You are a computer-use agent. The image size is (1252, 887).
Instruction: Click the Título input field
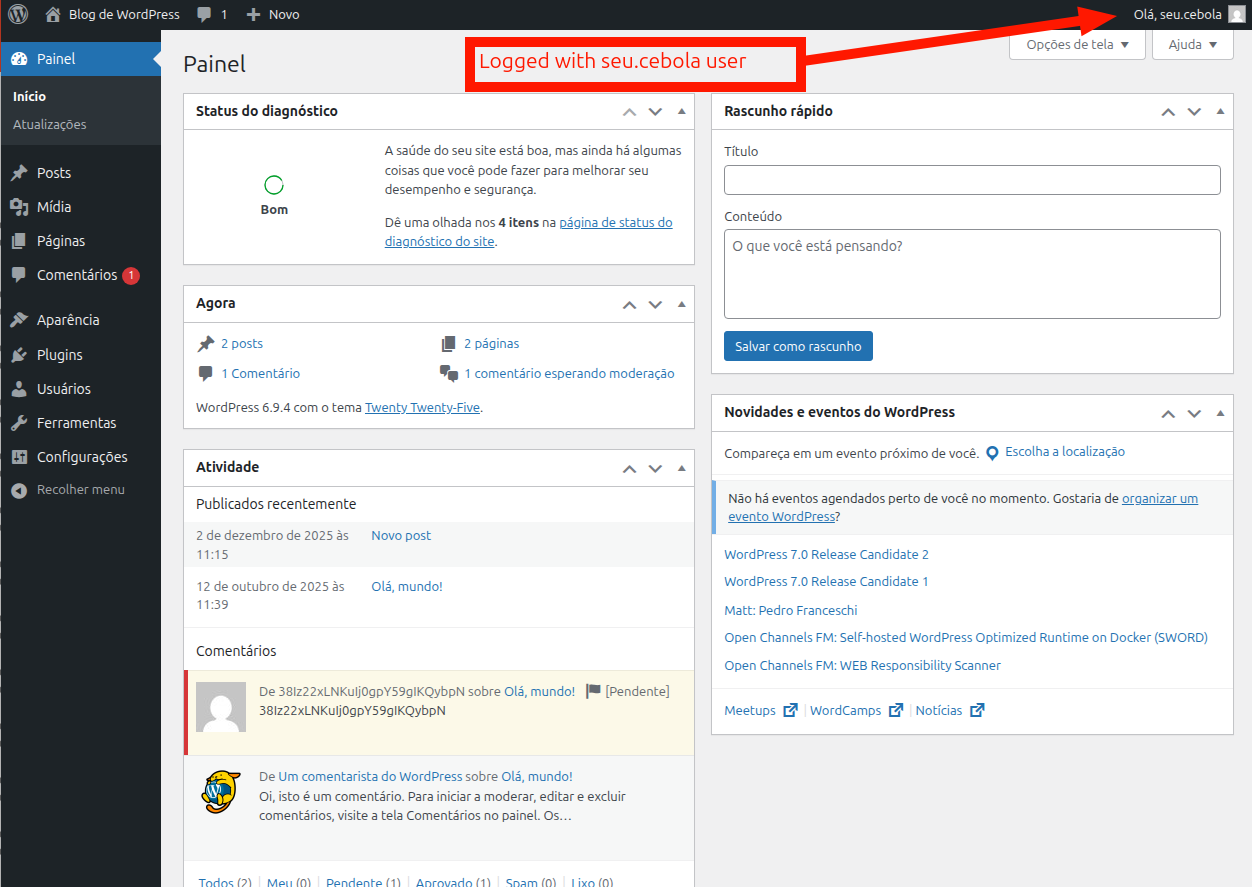pyautogui.click(x=971, y=179)
